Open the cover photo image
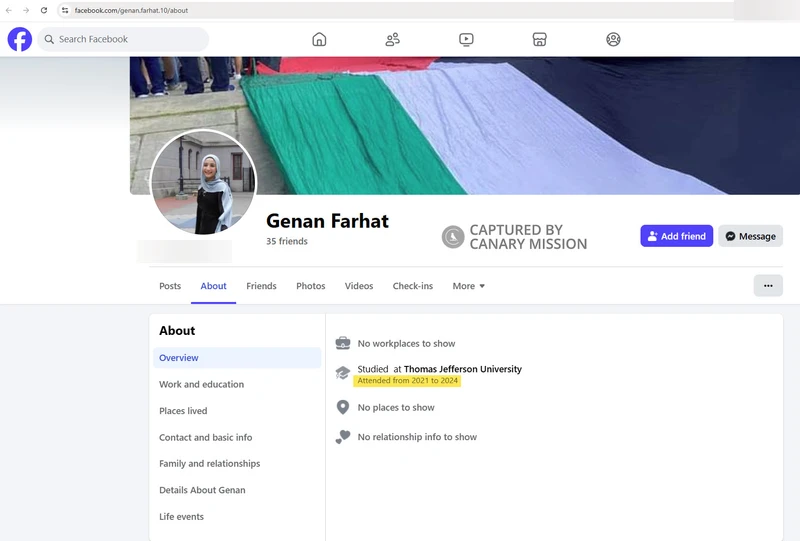 tap(465, 126)
